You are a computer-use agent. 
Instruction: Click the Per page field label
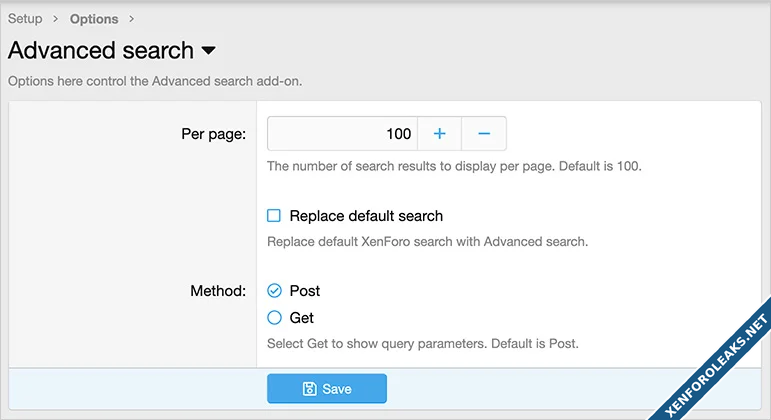[x=214, y=133]
